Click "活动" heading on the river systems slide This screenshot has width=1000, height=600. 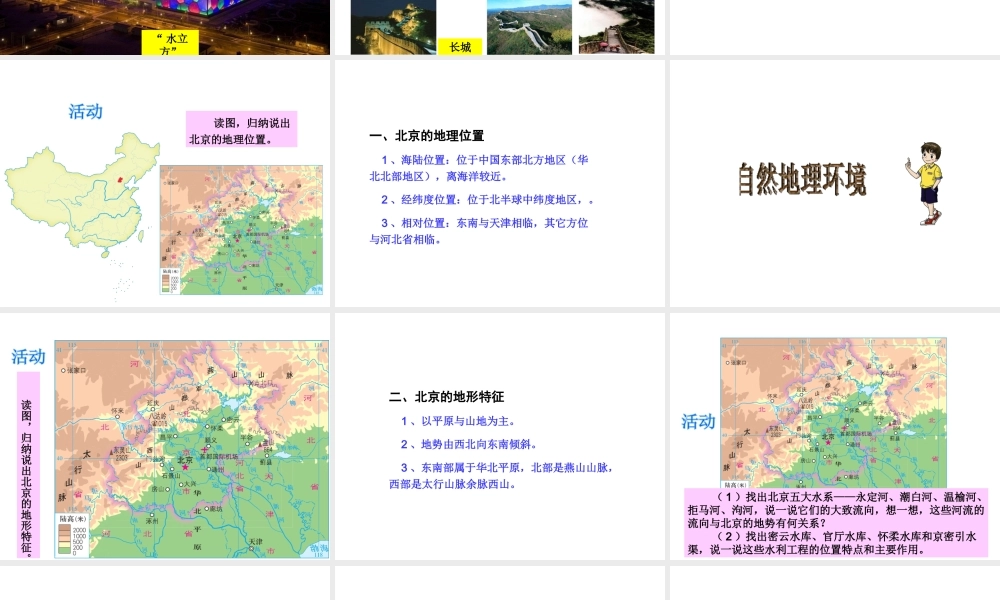pos(698,421)
